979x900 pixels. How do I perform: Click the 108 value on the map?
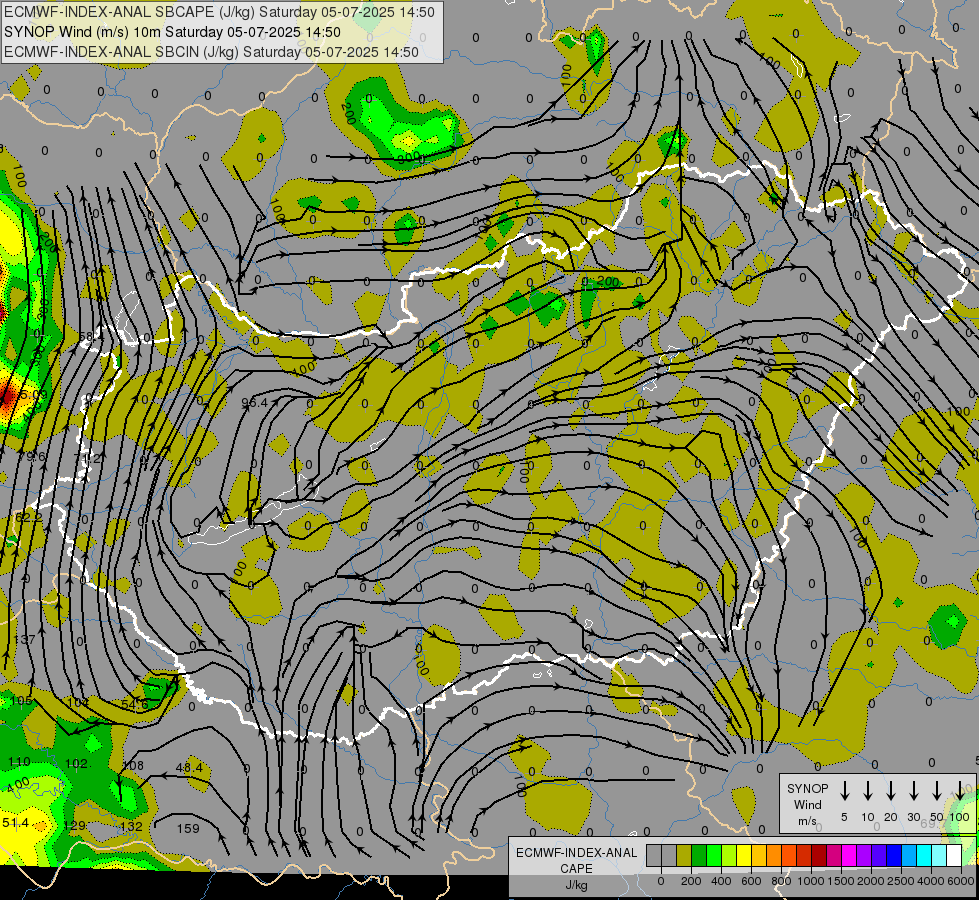tap(133, 766)
